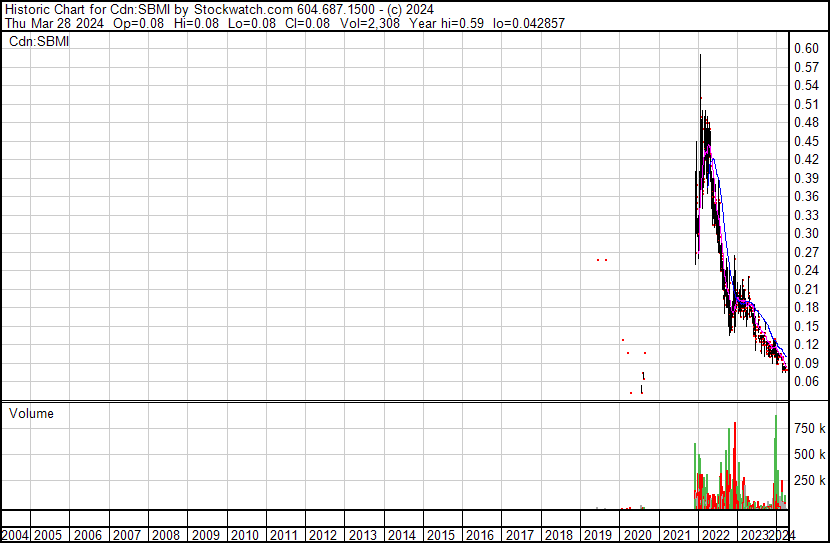Click the 0.30 price axis label
The height and width of the screenshot is (543, 830).
[x=806, y=233]
